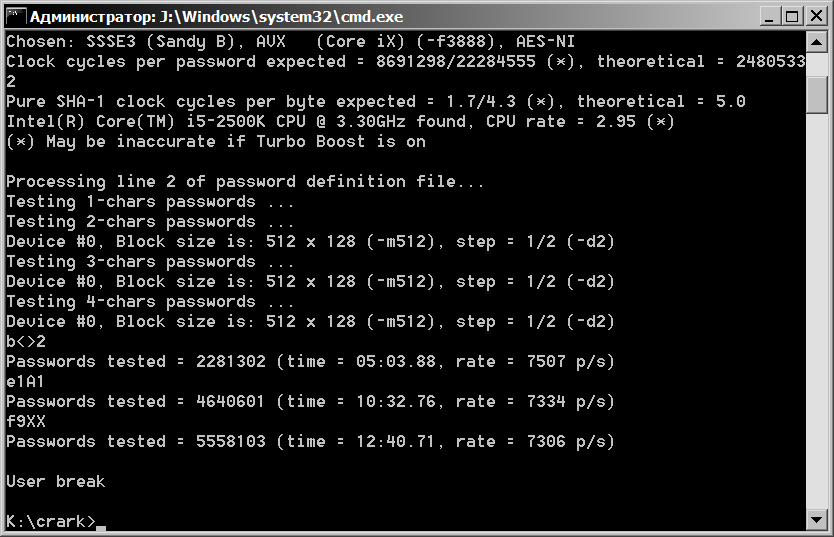This screenshot has height=537, width=834.
Task: Click "Processing line 2 of password definition file"
Action: [245, 181]
